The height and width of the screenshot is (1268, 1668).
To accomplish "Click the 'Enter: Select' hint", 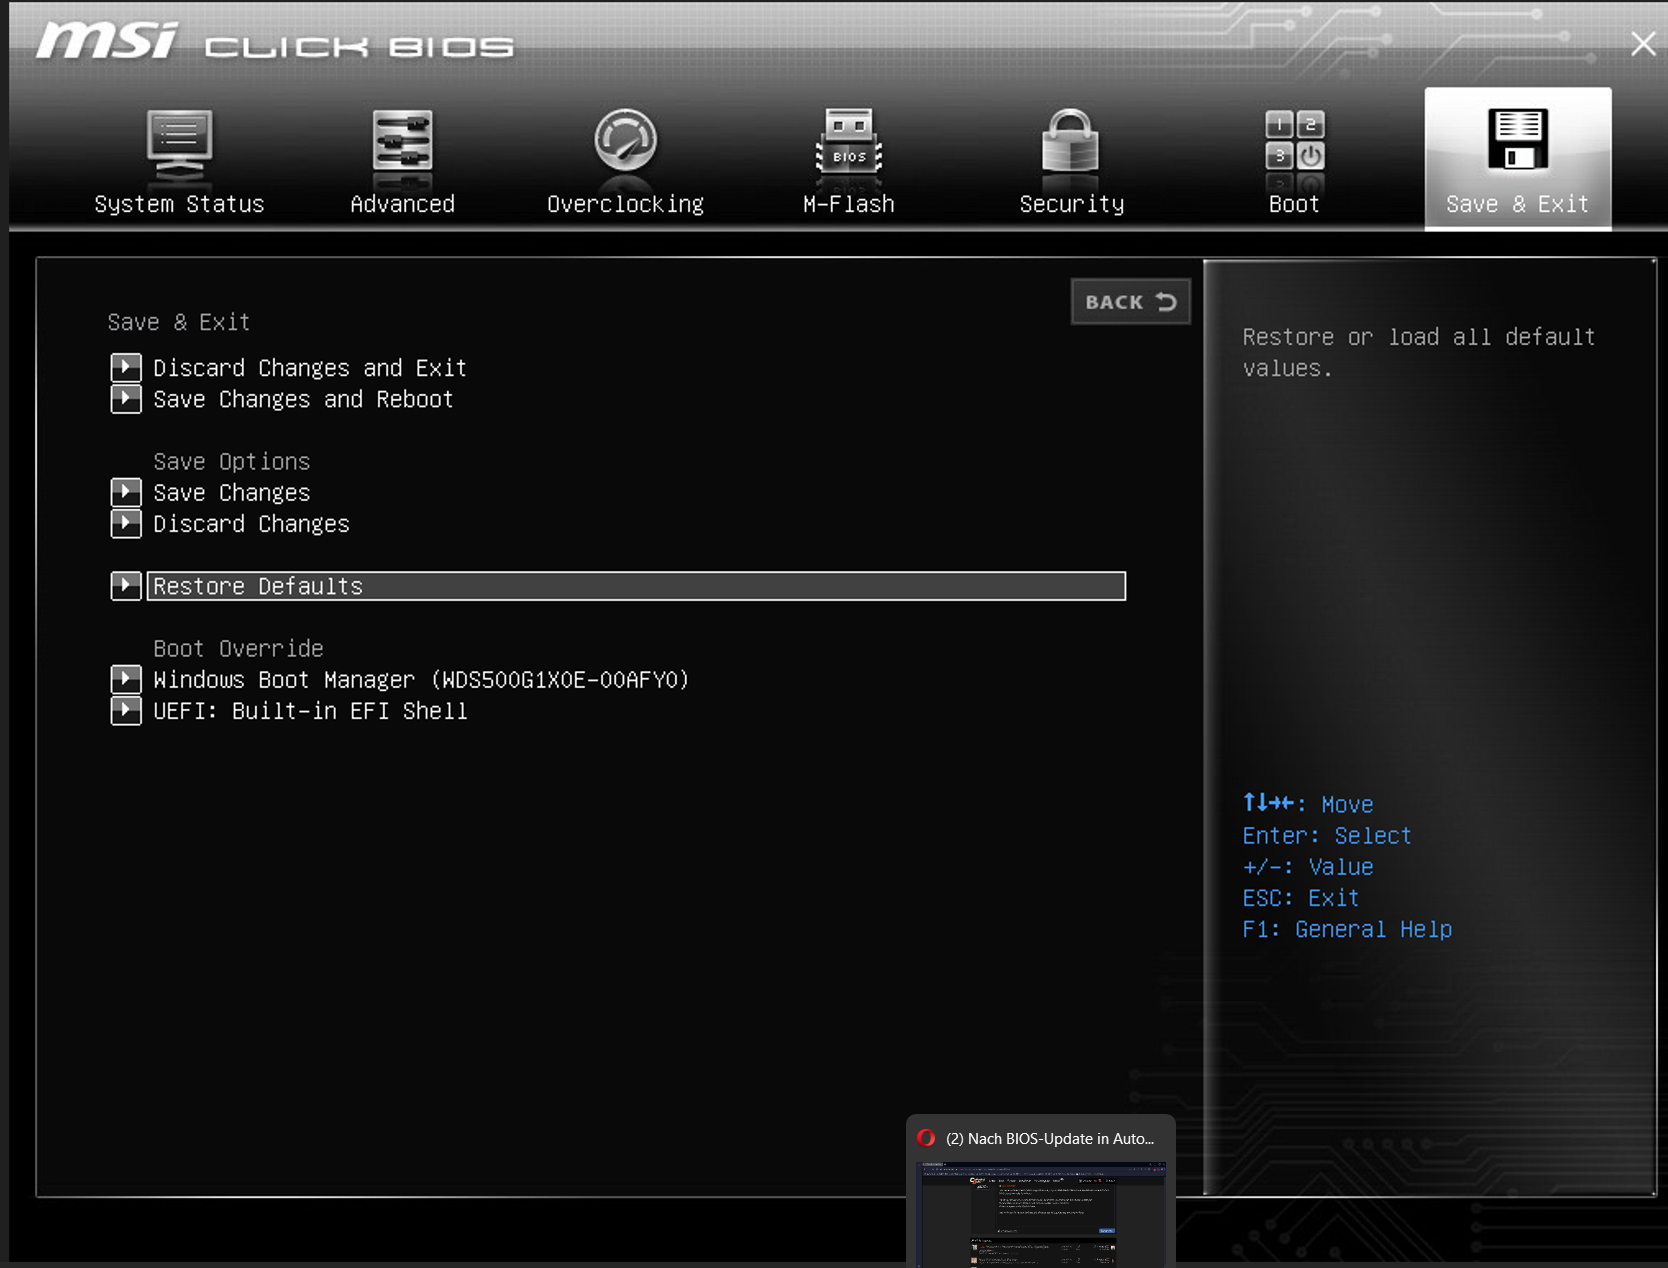I will click(1326, 835).
